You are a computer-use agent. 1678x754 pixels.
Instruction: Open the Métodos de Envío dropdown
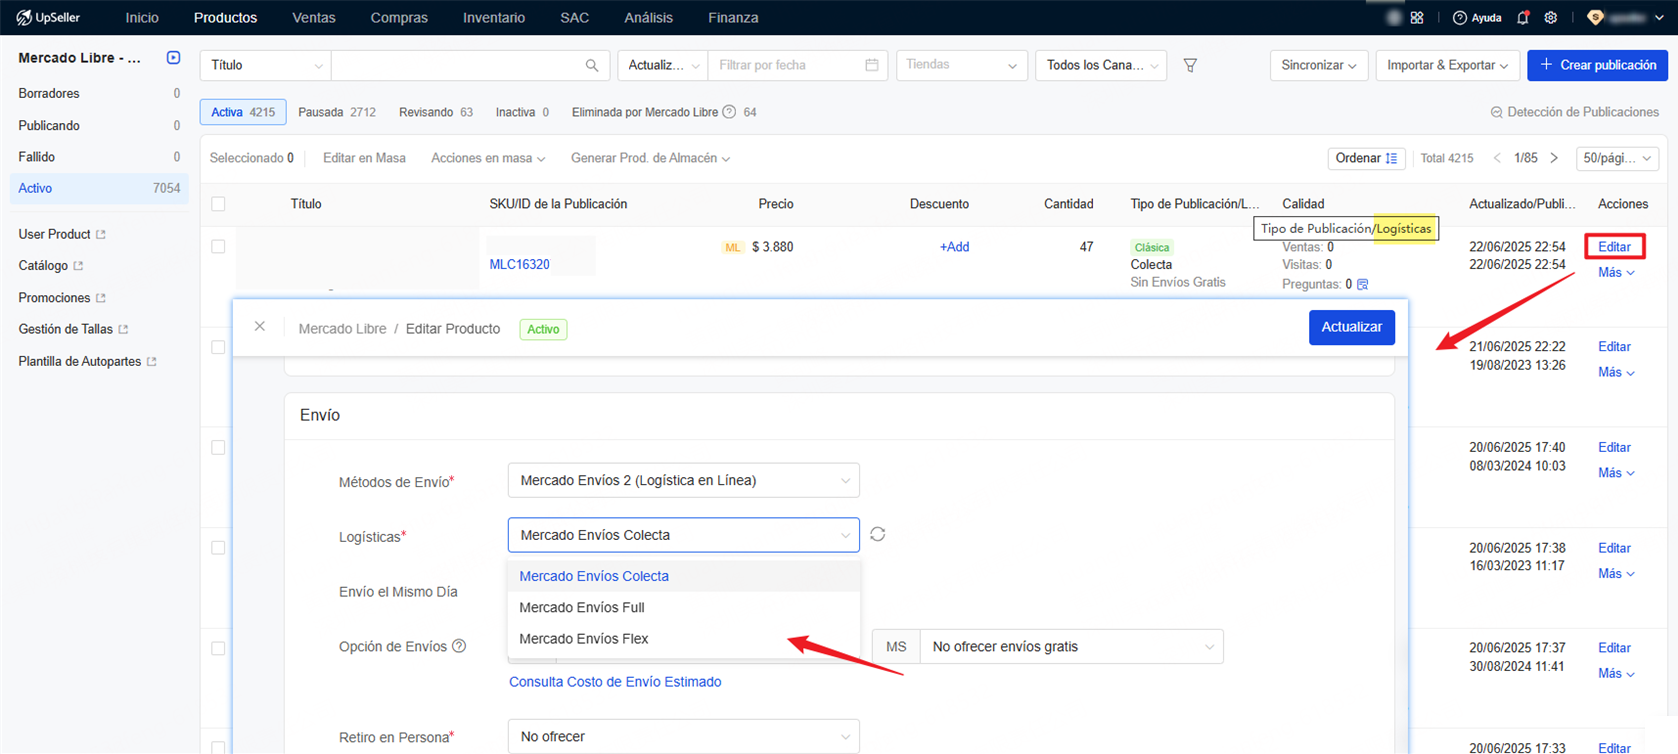[684, 480]
